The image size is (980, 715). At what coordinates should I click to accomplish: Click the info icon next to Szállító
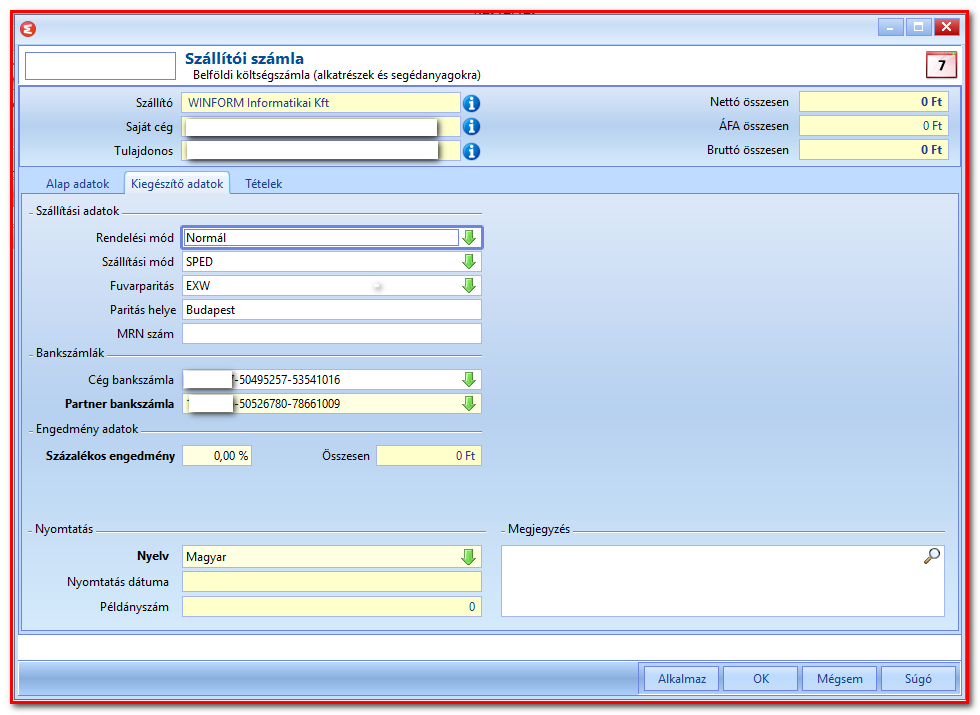point(471,103)
